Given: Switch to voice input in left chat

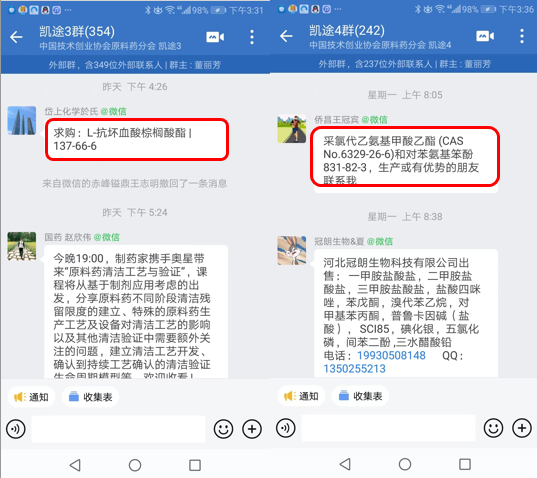Looking at the screenshot, I should coord(16,429).
